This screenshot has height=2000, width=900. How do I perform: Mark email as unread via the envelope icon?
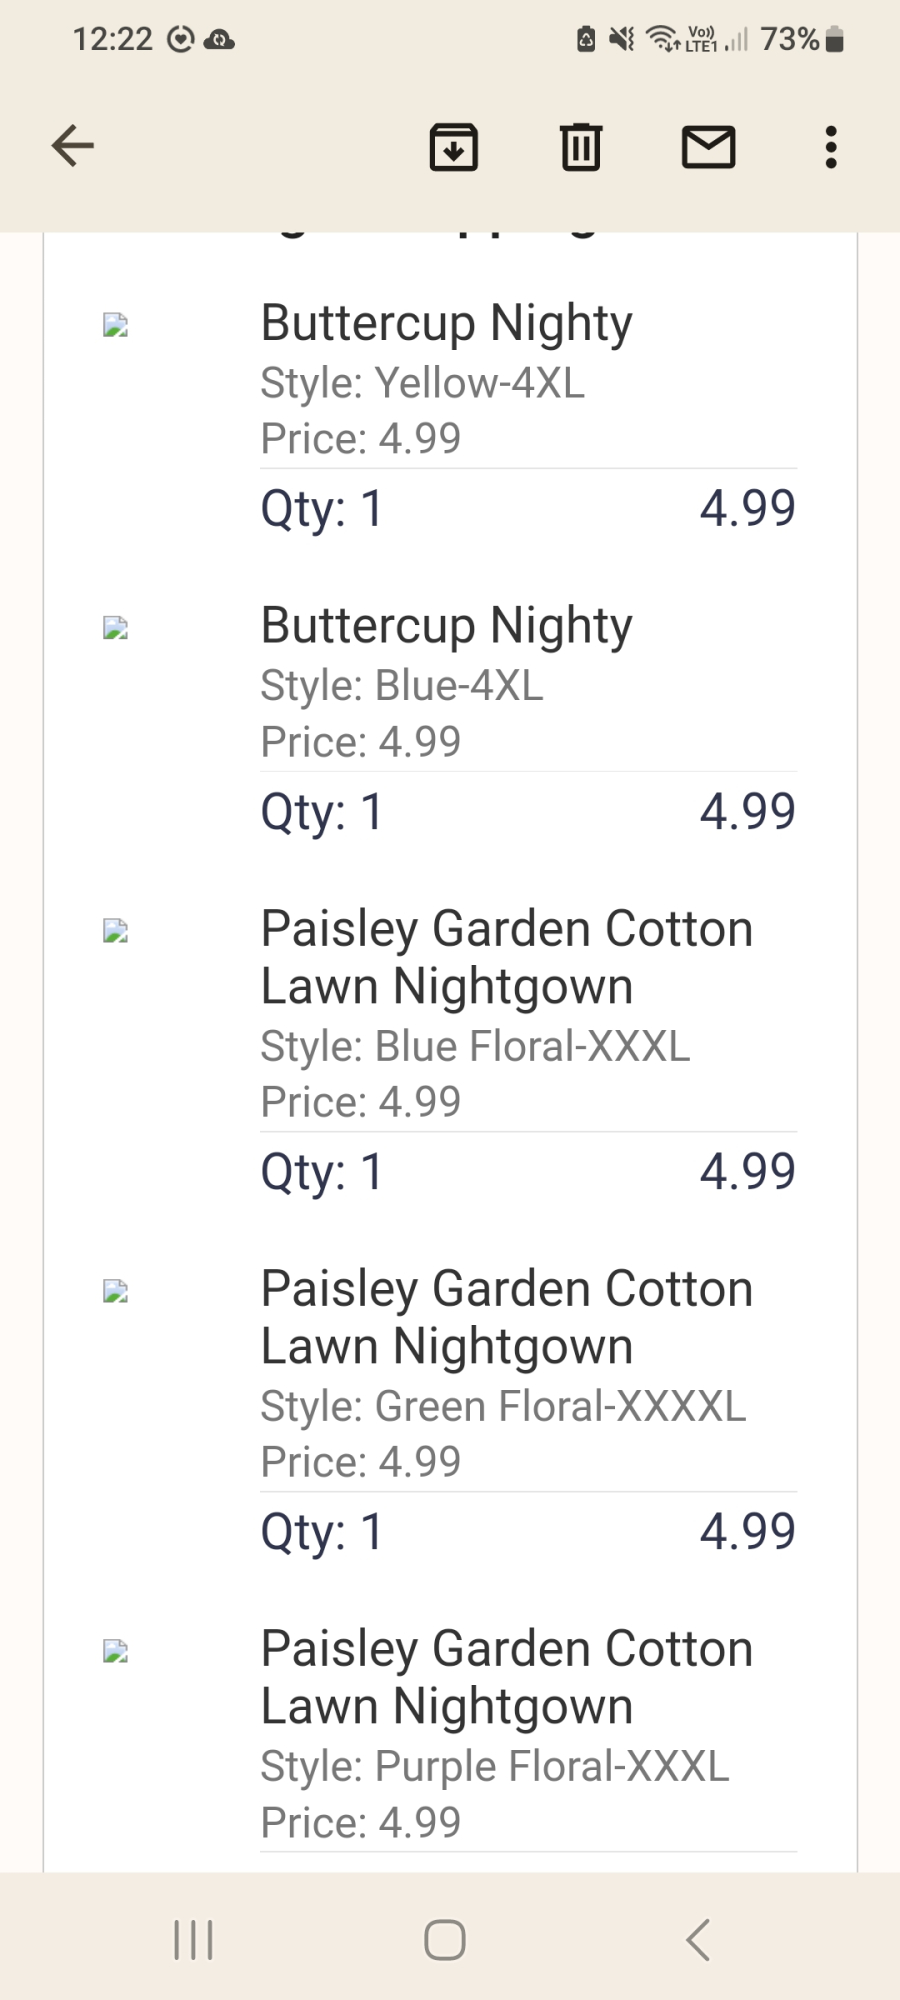pyautogui.click(x=709, y=147)
